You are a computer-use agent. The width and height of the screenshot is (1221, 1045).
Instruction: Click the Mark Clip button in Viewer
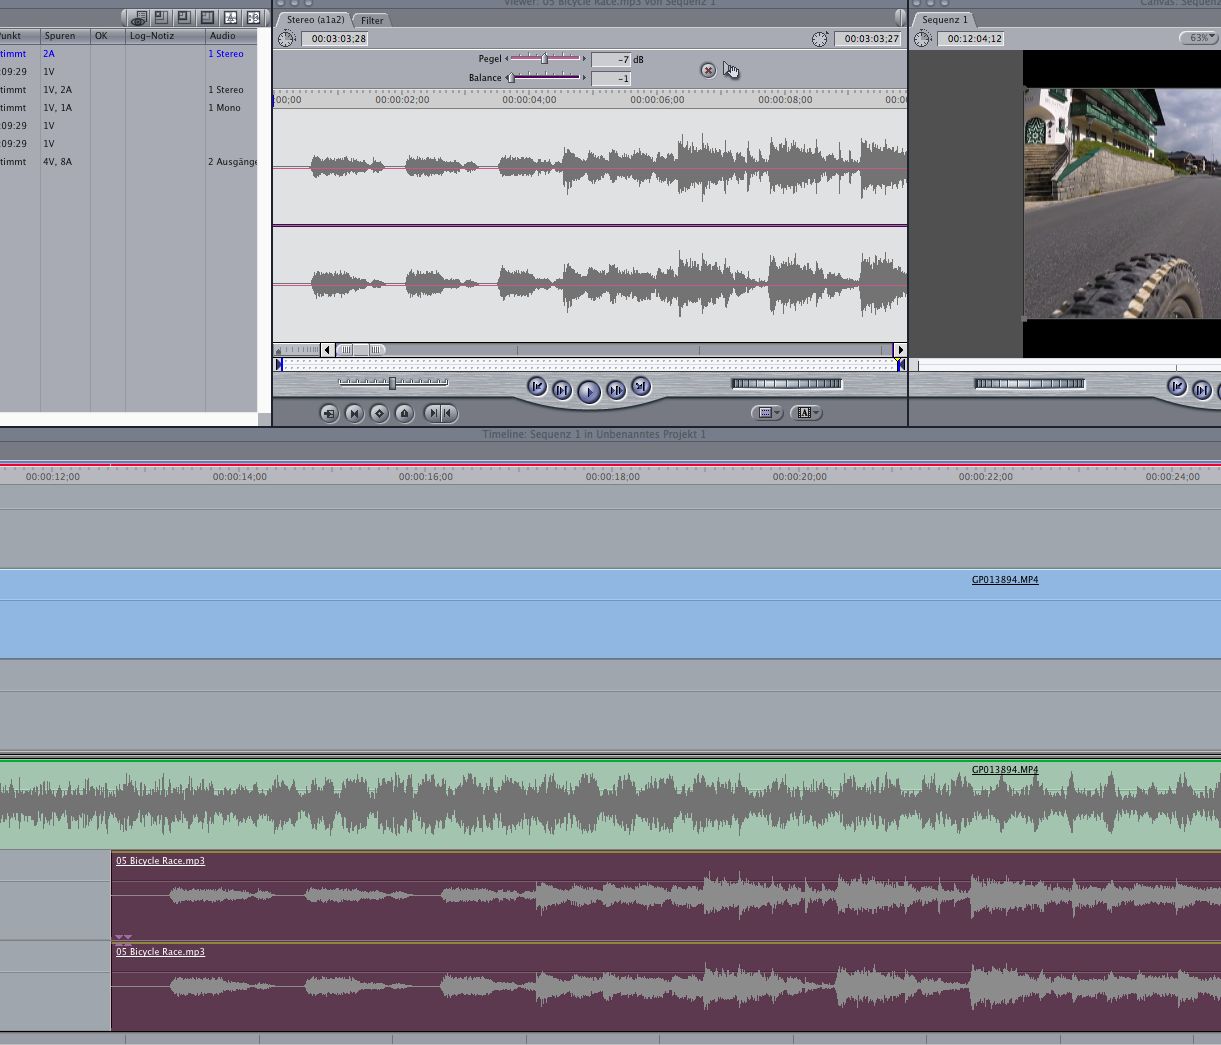[354, 413]
